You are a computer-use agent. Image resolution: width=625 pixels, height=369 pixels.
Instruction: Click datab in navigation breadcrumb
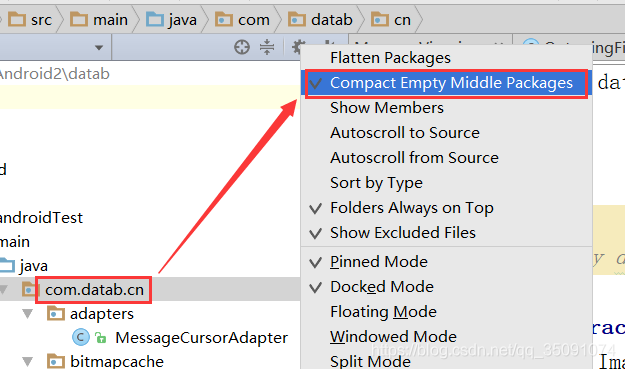[332, 20]
